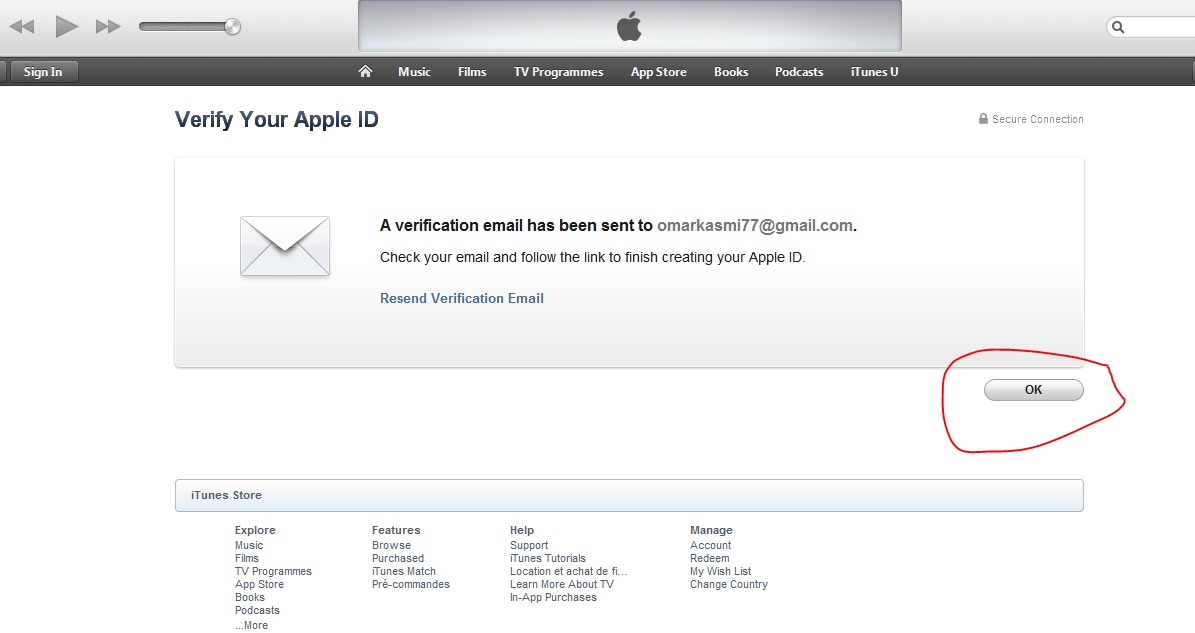Click the rewind playback button
Viewport: 1195px width, 633px height.
22,27
